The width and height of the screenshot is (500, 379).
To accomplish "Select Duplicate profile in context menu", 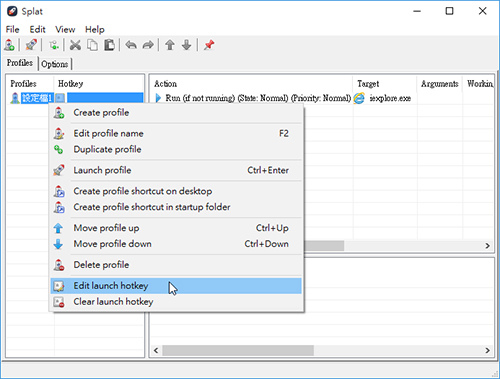I will tap(176, 149).
